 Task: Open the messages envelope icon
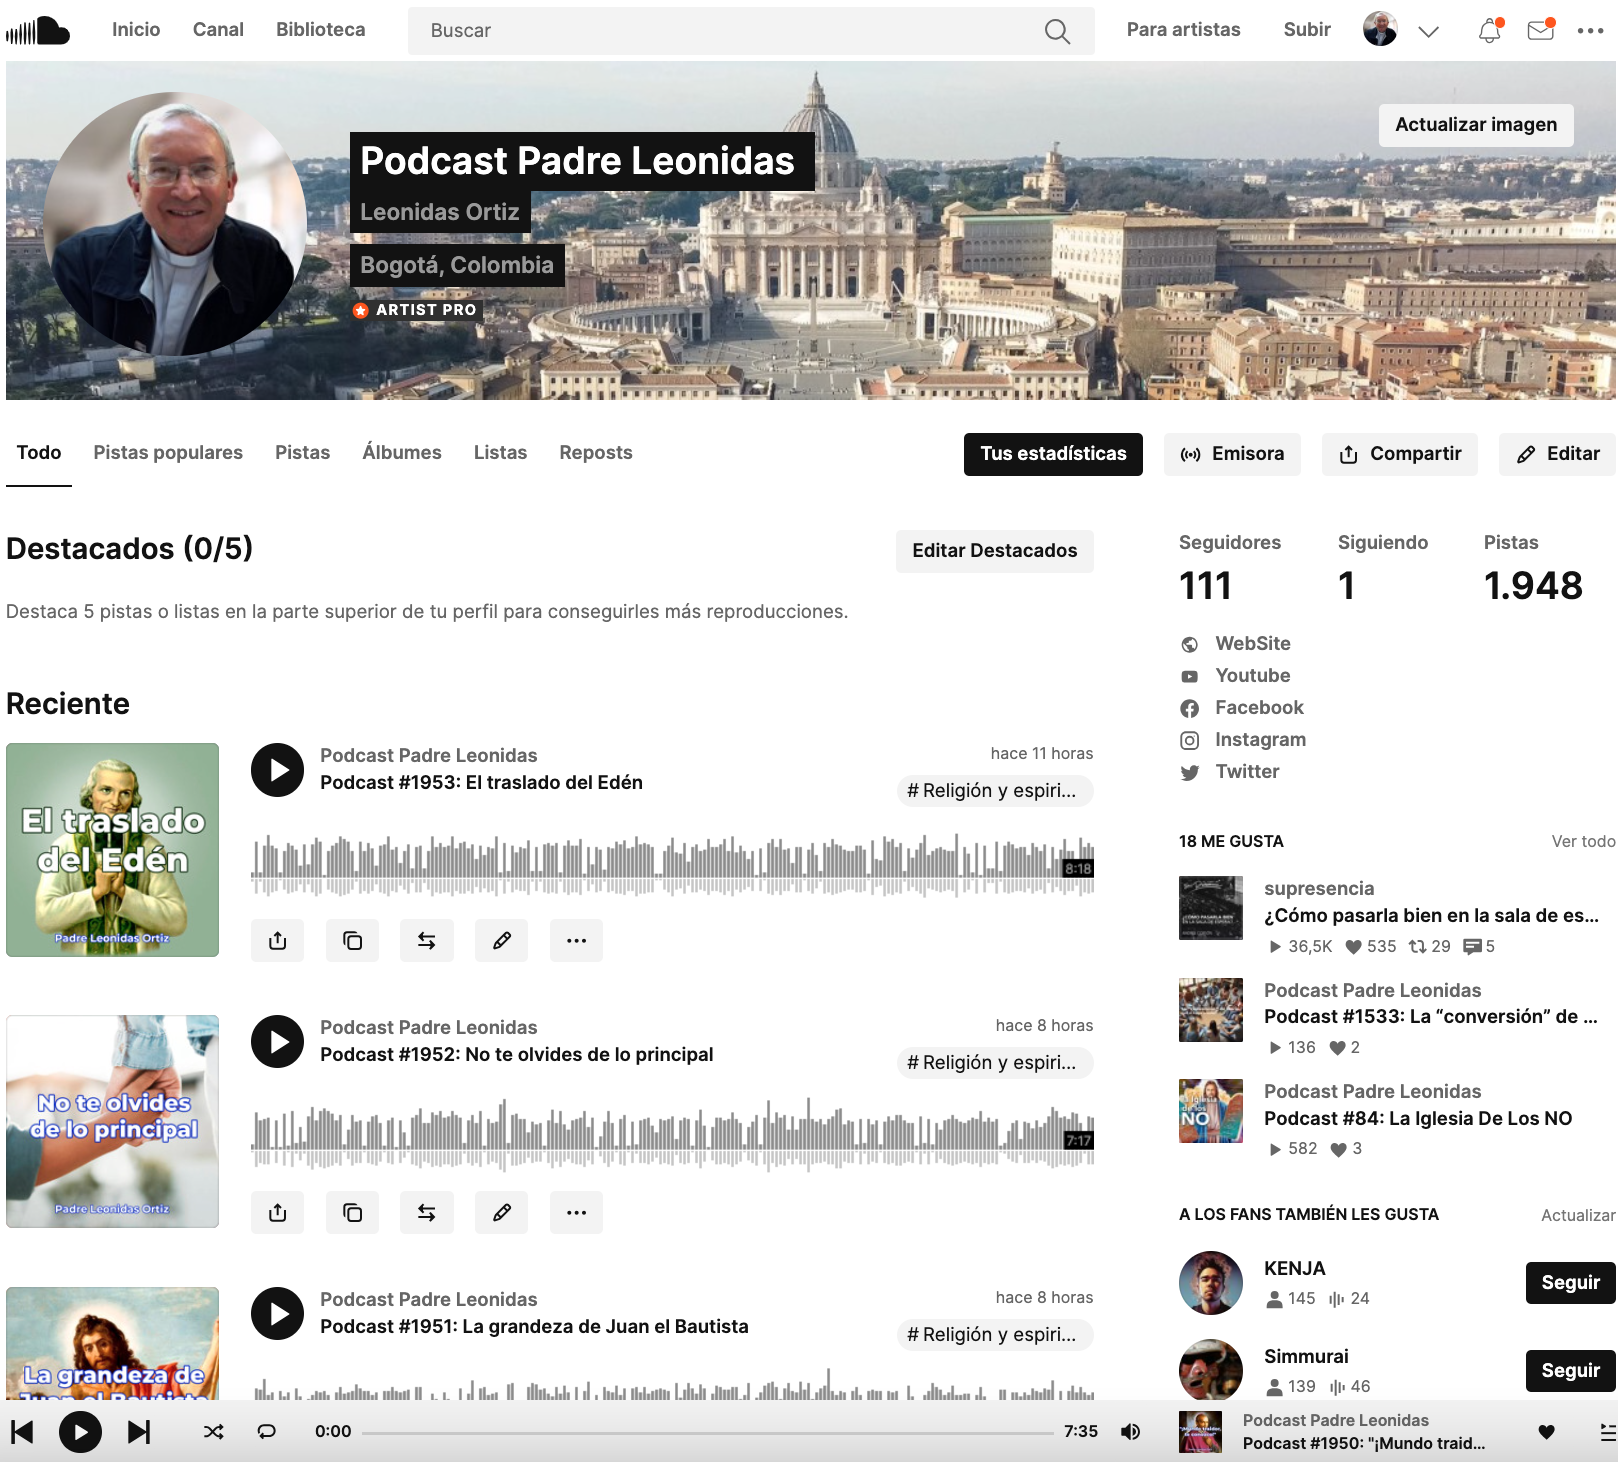pos(1540,30)
